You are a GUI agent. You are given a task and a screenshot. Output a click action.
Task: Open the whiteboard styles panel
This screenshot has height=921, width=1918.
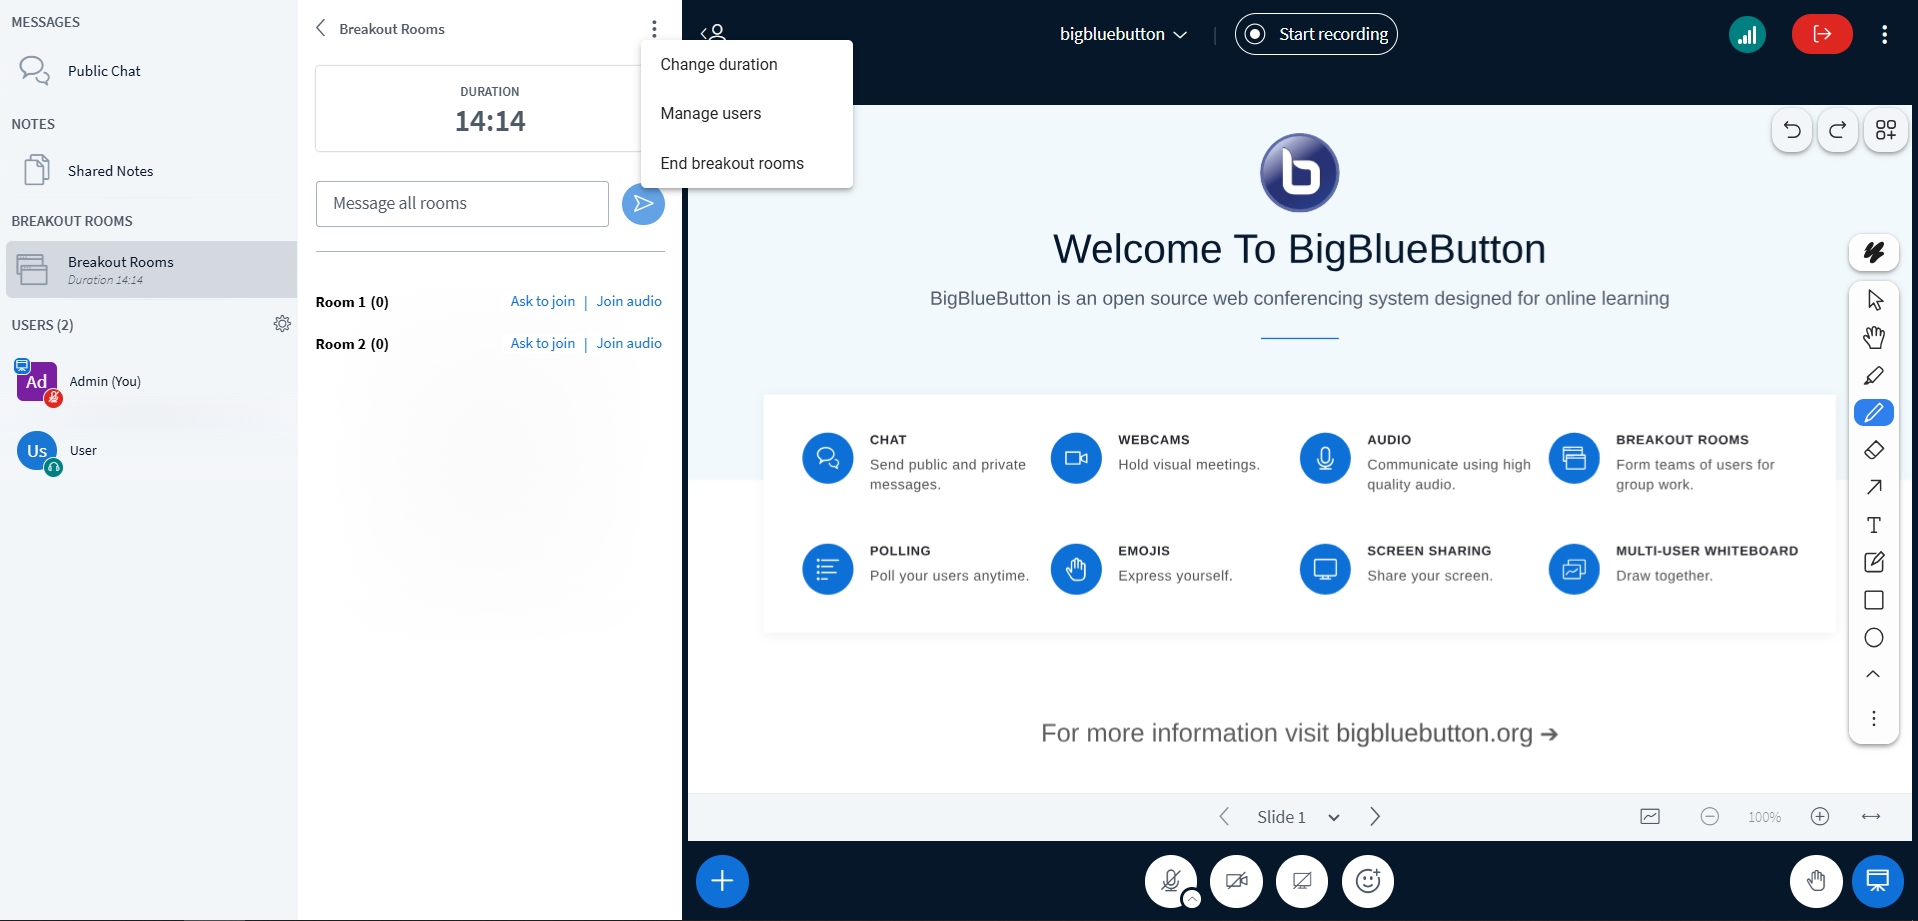coord(1874,252)
